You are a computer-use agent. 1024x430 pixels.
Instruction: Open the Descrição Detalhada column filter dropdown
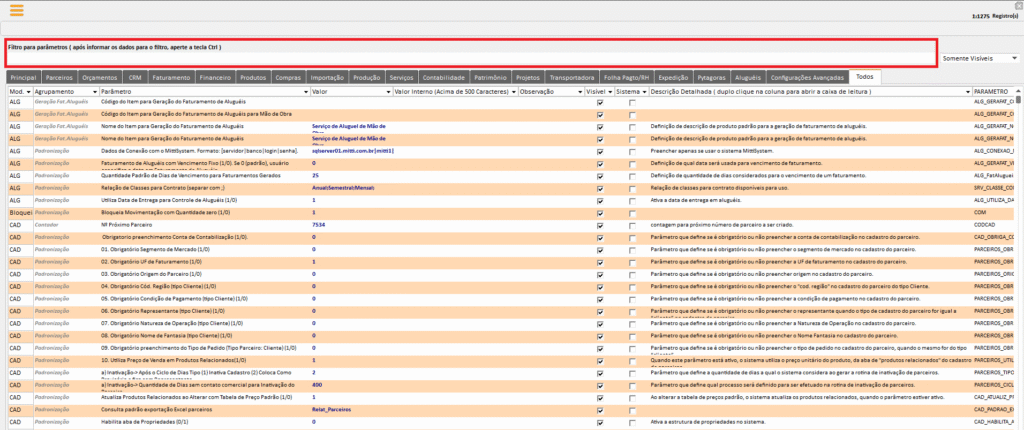(967, 92)
